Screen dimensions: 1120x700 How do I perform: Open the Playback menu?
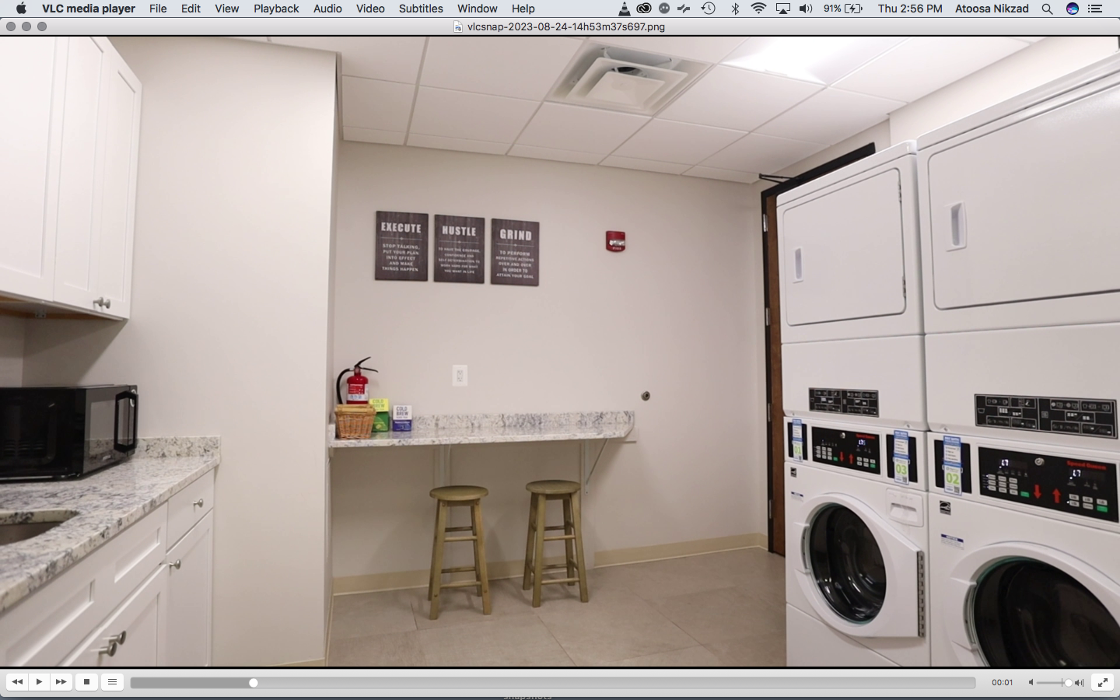[276, 8]
